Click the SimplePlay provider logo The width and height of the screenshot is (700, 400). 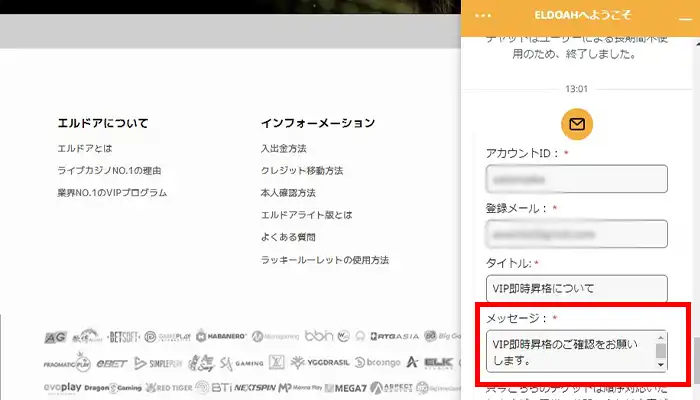pyautogui.click(x=158, y=363)
